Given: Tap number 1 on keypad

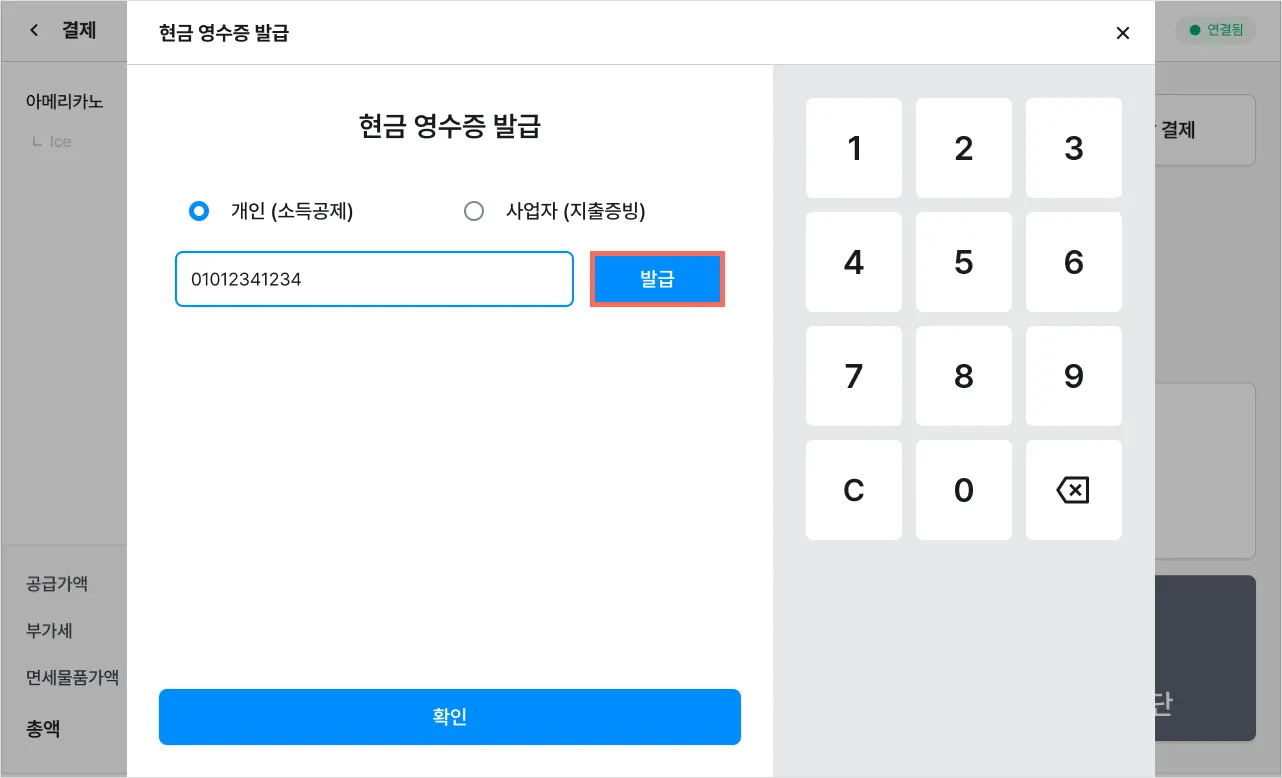Looking at the screenshot, I should 854,148.
